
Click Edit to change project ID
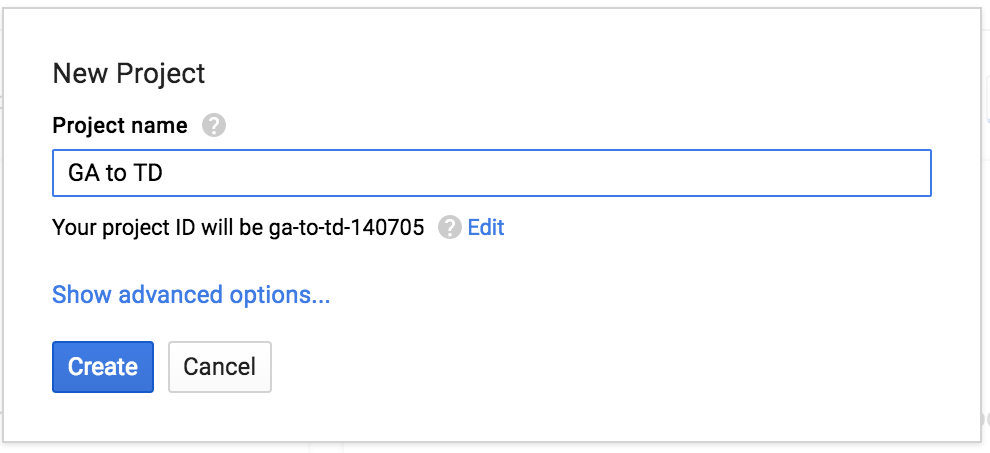click(x=486, y=227)
